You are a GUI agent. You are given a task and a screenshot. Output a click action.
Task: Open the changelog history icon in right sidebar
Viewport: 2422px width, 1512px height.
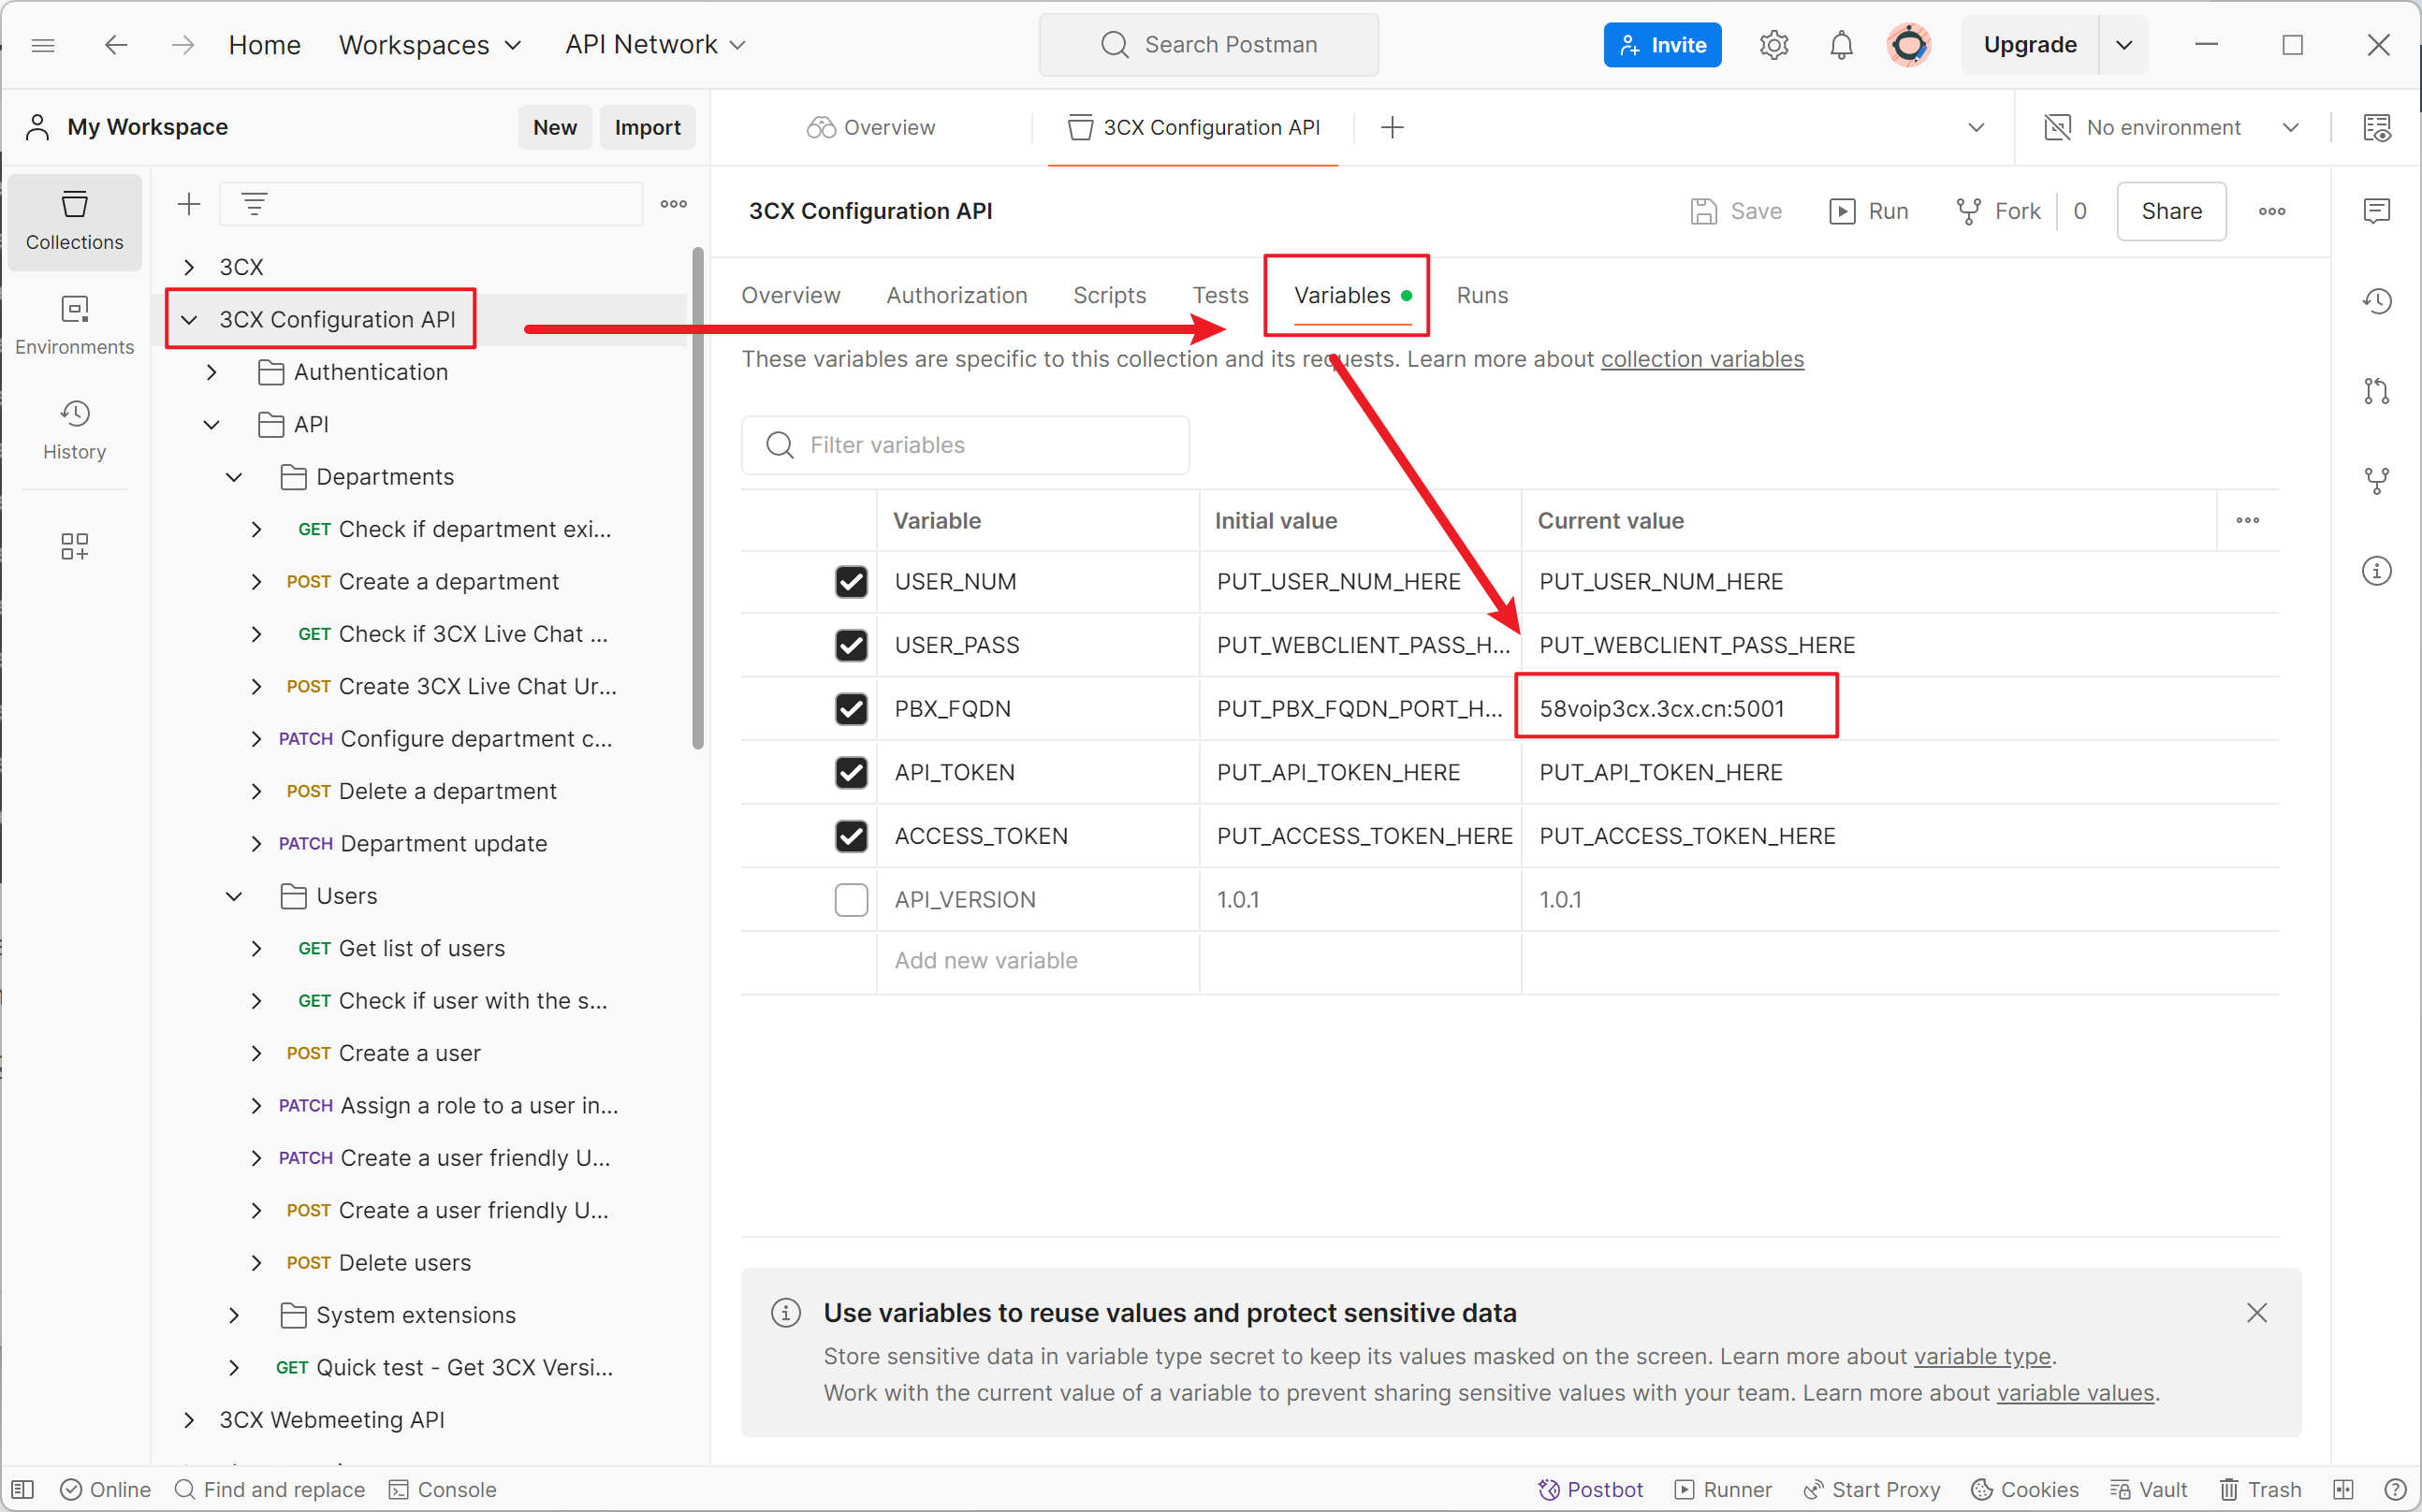pyautogui.click(x=2376, y=301)
